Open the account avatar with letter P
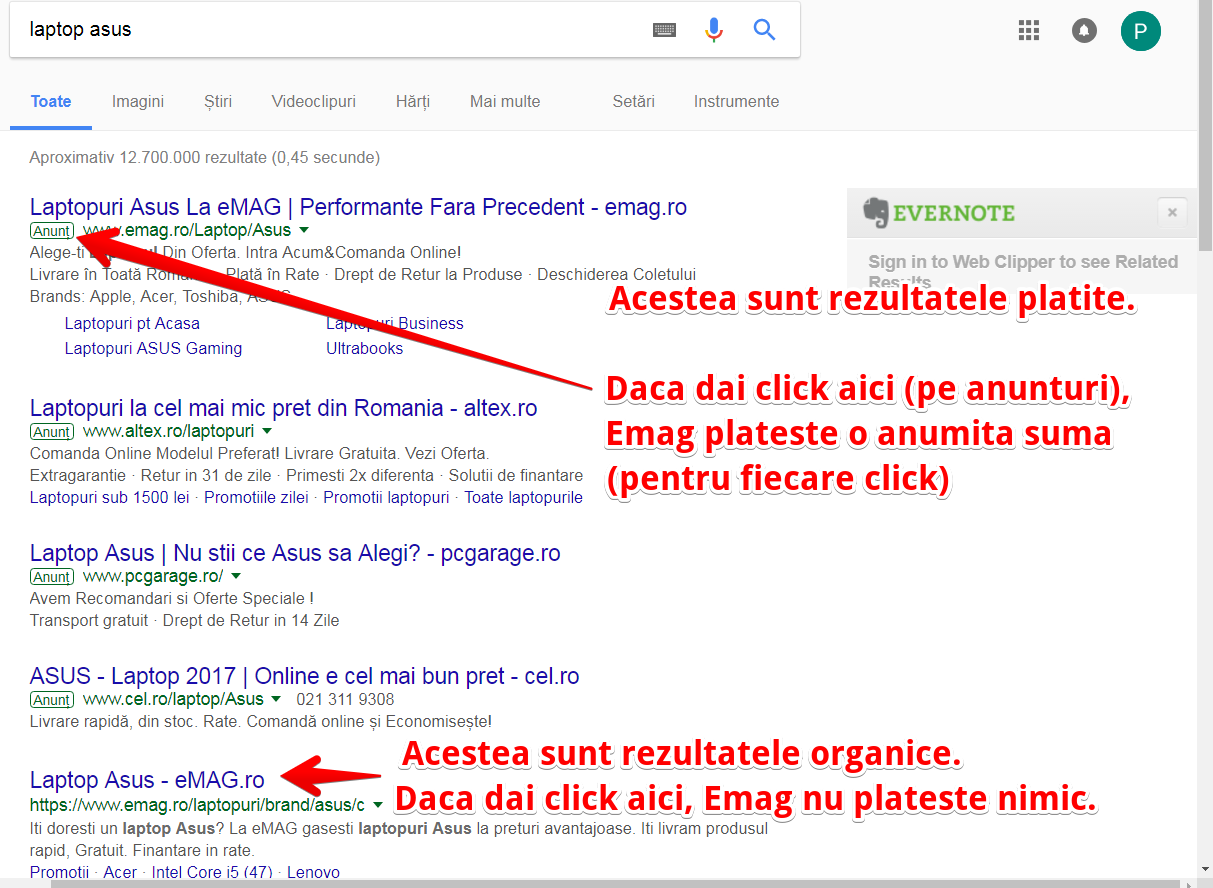The width and height of the screenshot is (1213, 888). click(x=1141, y=31)
